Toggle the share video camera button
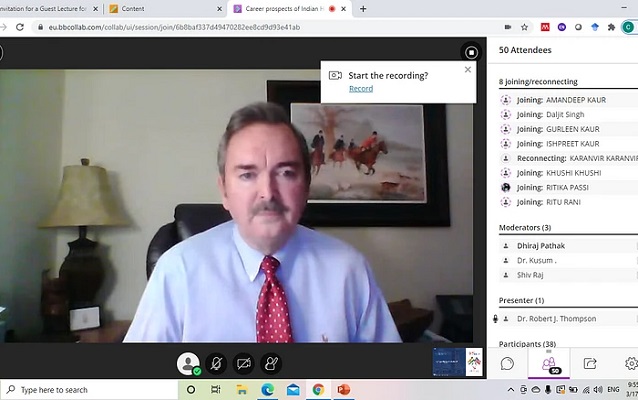The image size is (638, 400). pos(243,364)
